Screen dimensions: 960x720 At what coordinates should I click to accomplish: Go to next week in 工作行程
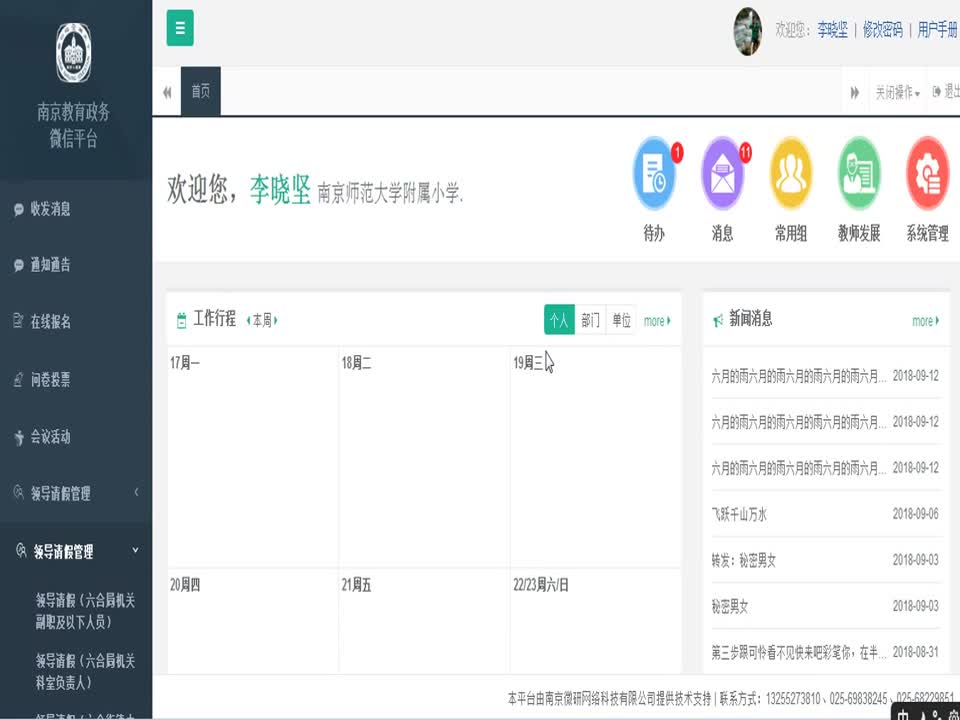coord(276,320)
